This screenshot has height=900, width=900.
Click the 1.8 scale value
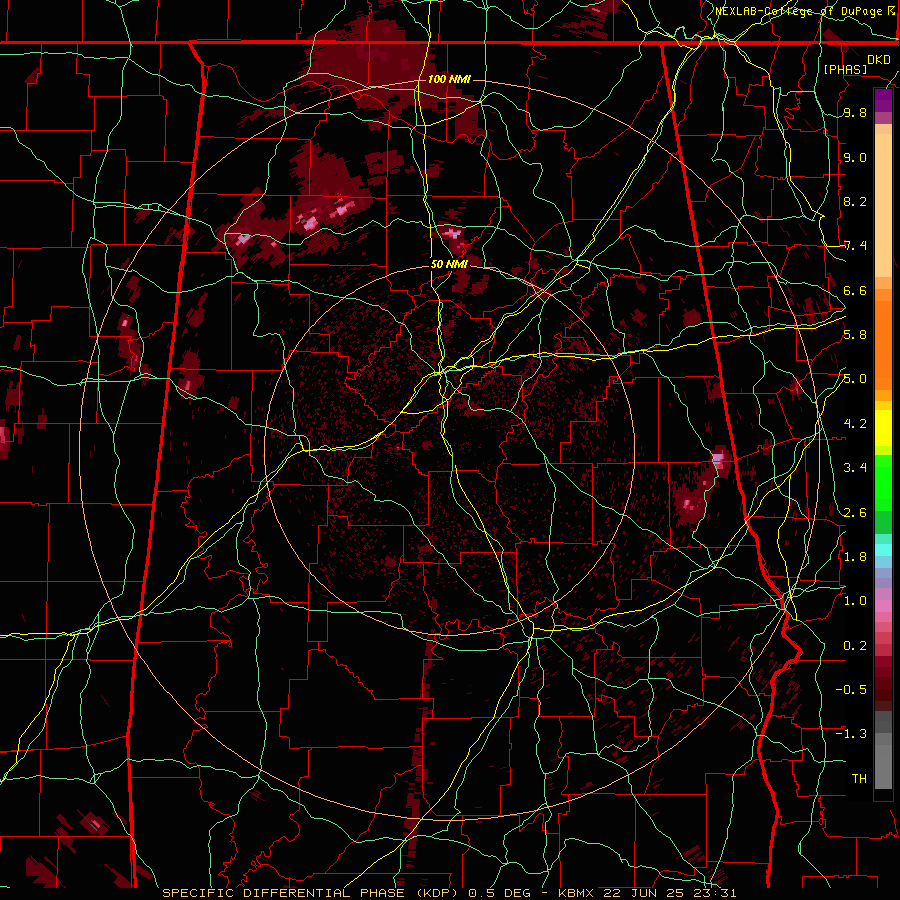[x=855, y=557]
